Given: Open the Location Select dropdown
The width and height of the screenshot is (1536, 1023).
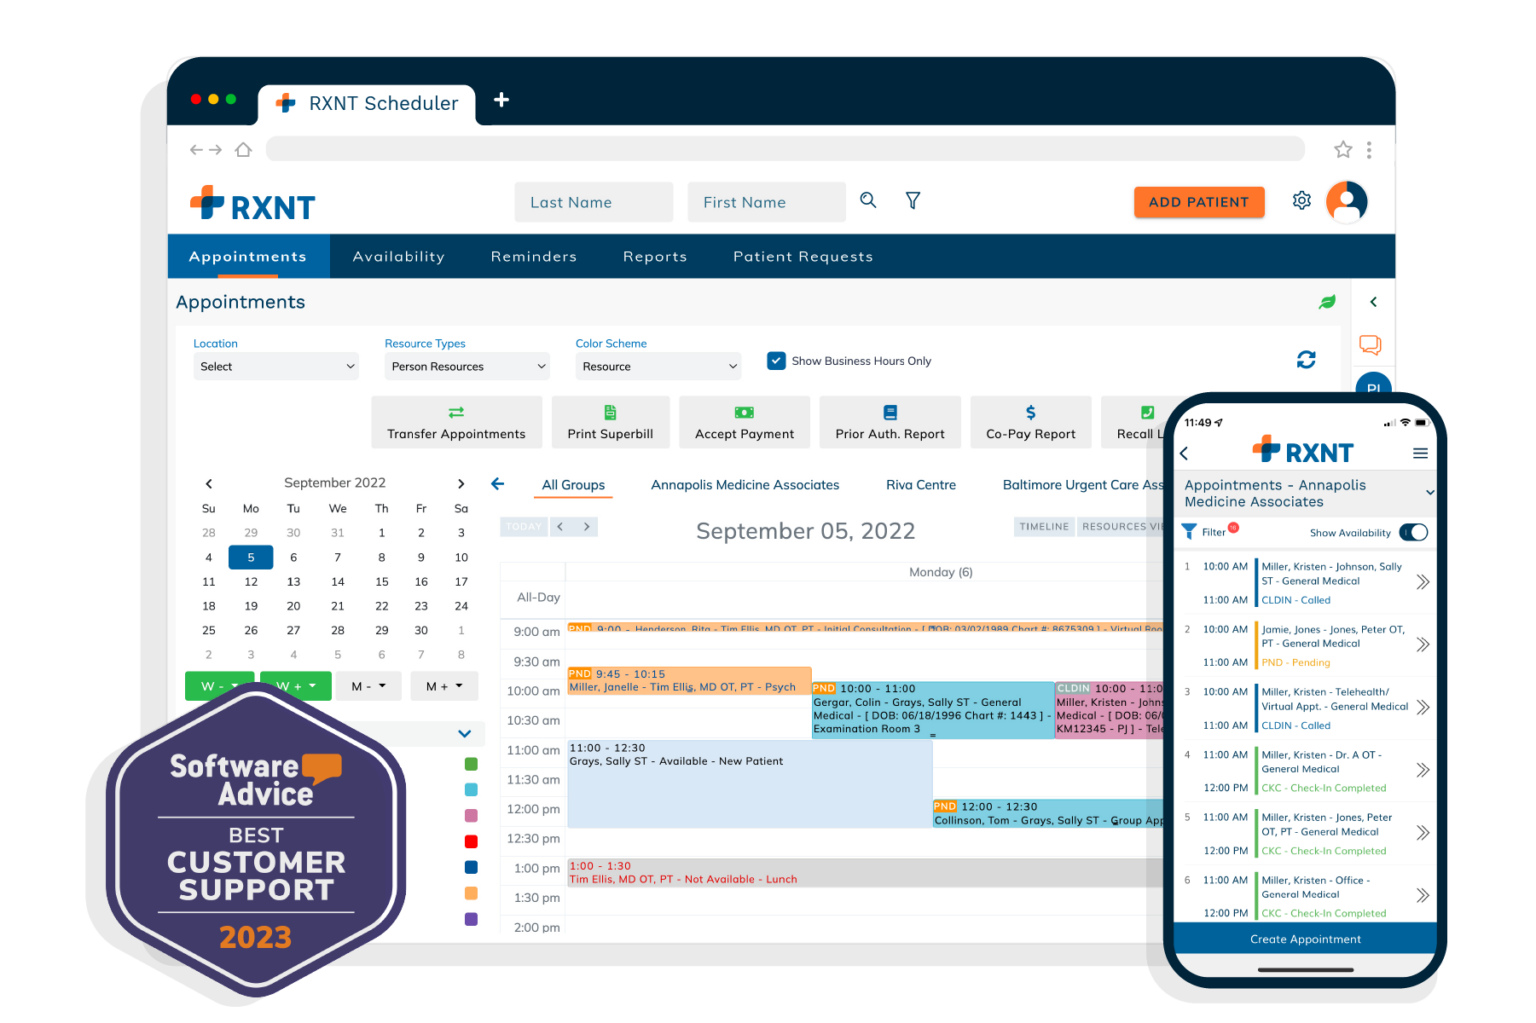Looking at the screenshot, I should 275,366.
